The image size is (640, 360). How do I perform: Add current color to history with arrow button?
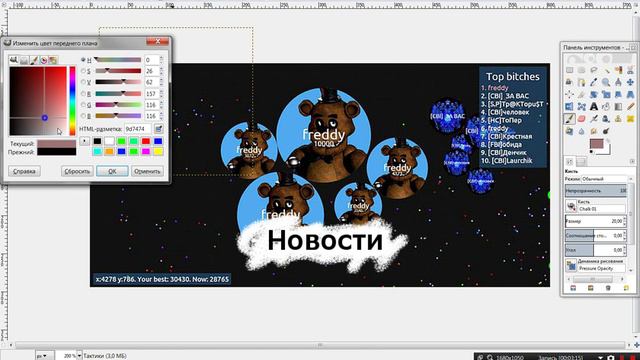[x=84, y=141]
